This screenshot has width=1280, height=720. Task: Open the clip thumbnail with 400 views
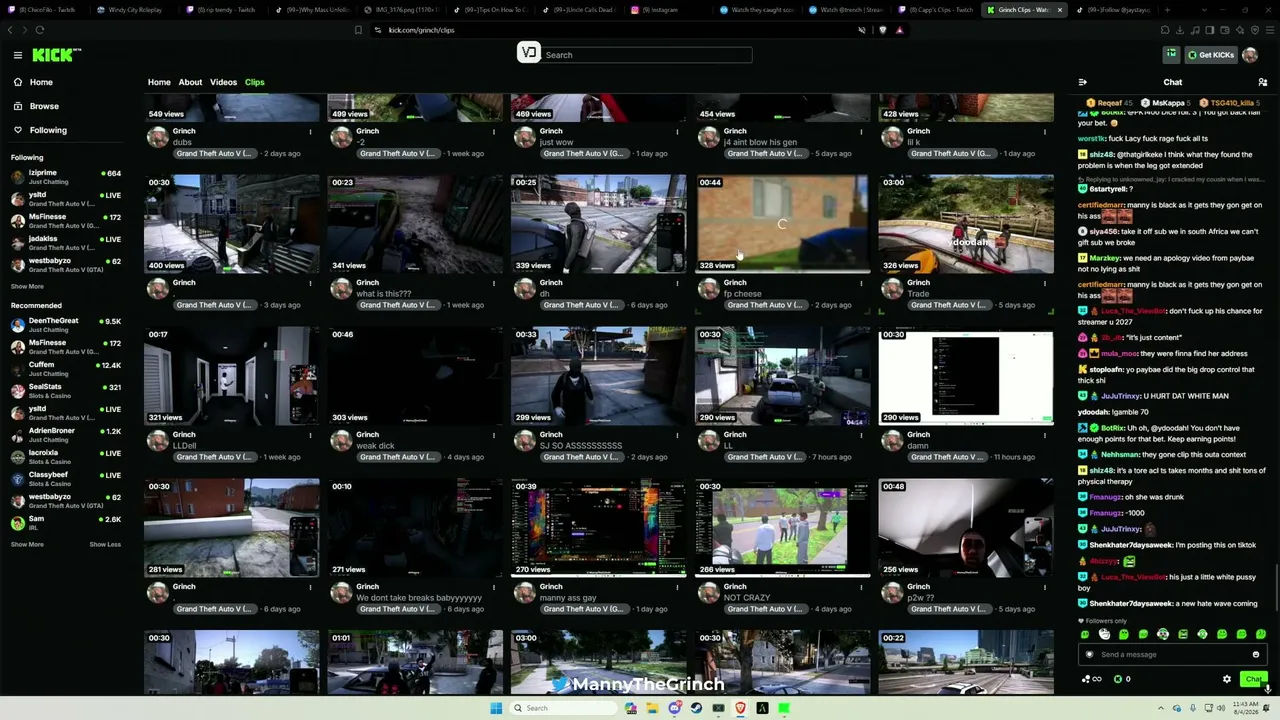point(232,224)
